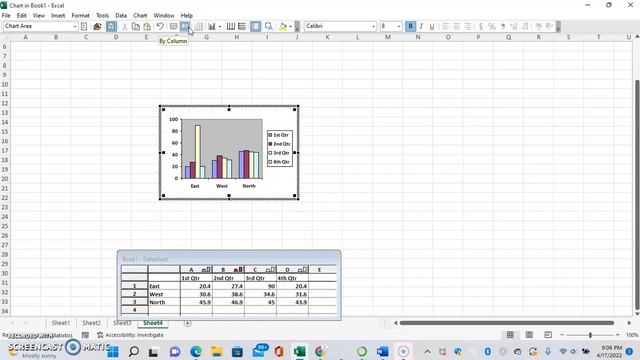The image size is (640, 360).
Task: Switch to Page Layout view icon
Action: tap(529, 335)
